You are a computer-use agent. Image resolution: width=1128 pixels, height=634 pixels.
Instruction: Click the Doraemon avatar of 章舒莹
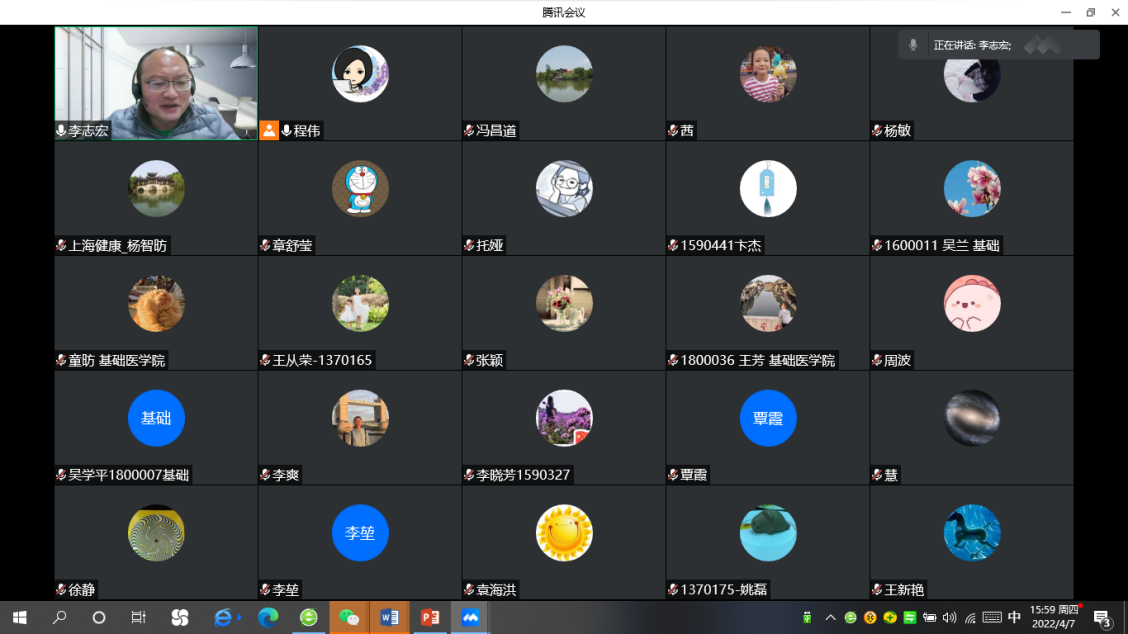click(x=360, y=188)
